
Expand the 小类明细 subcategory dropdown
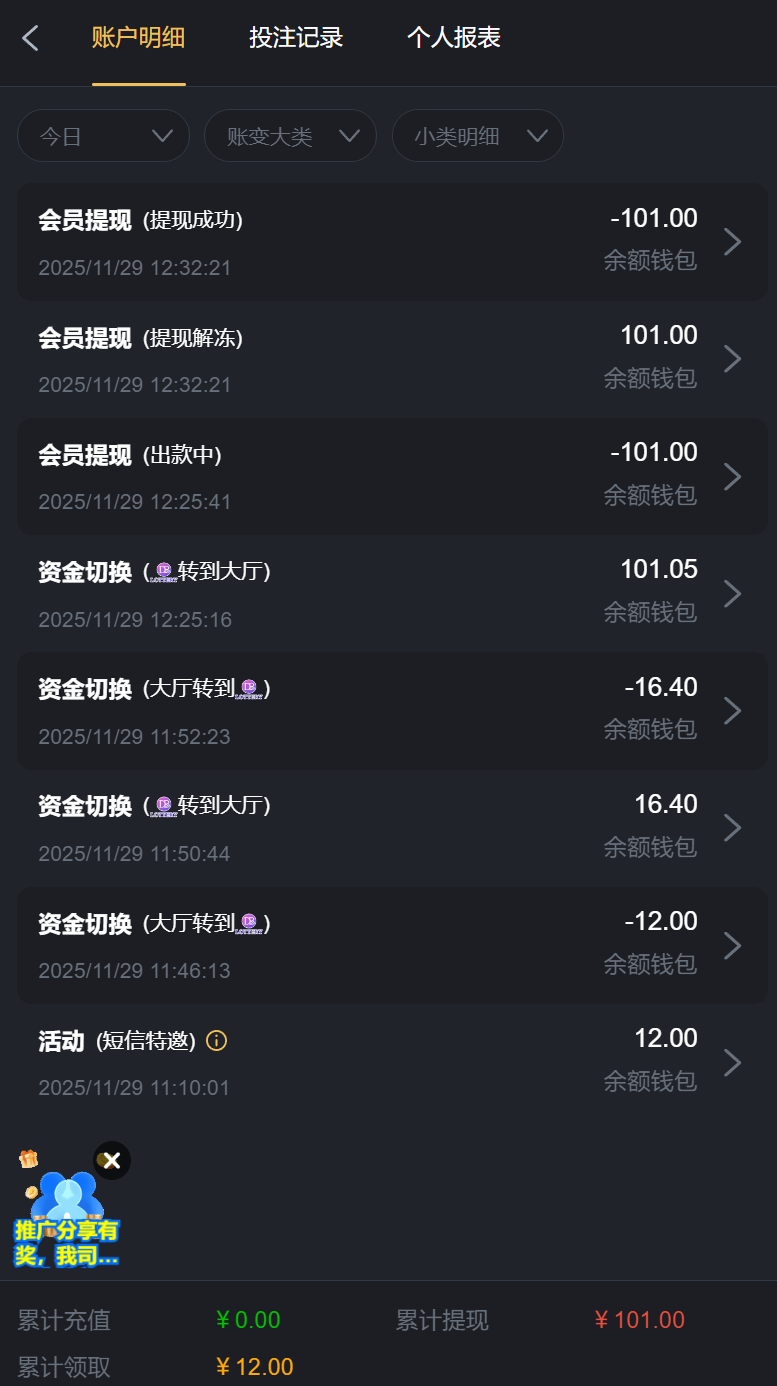click(x=478, y=136)
